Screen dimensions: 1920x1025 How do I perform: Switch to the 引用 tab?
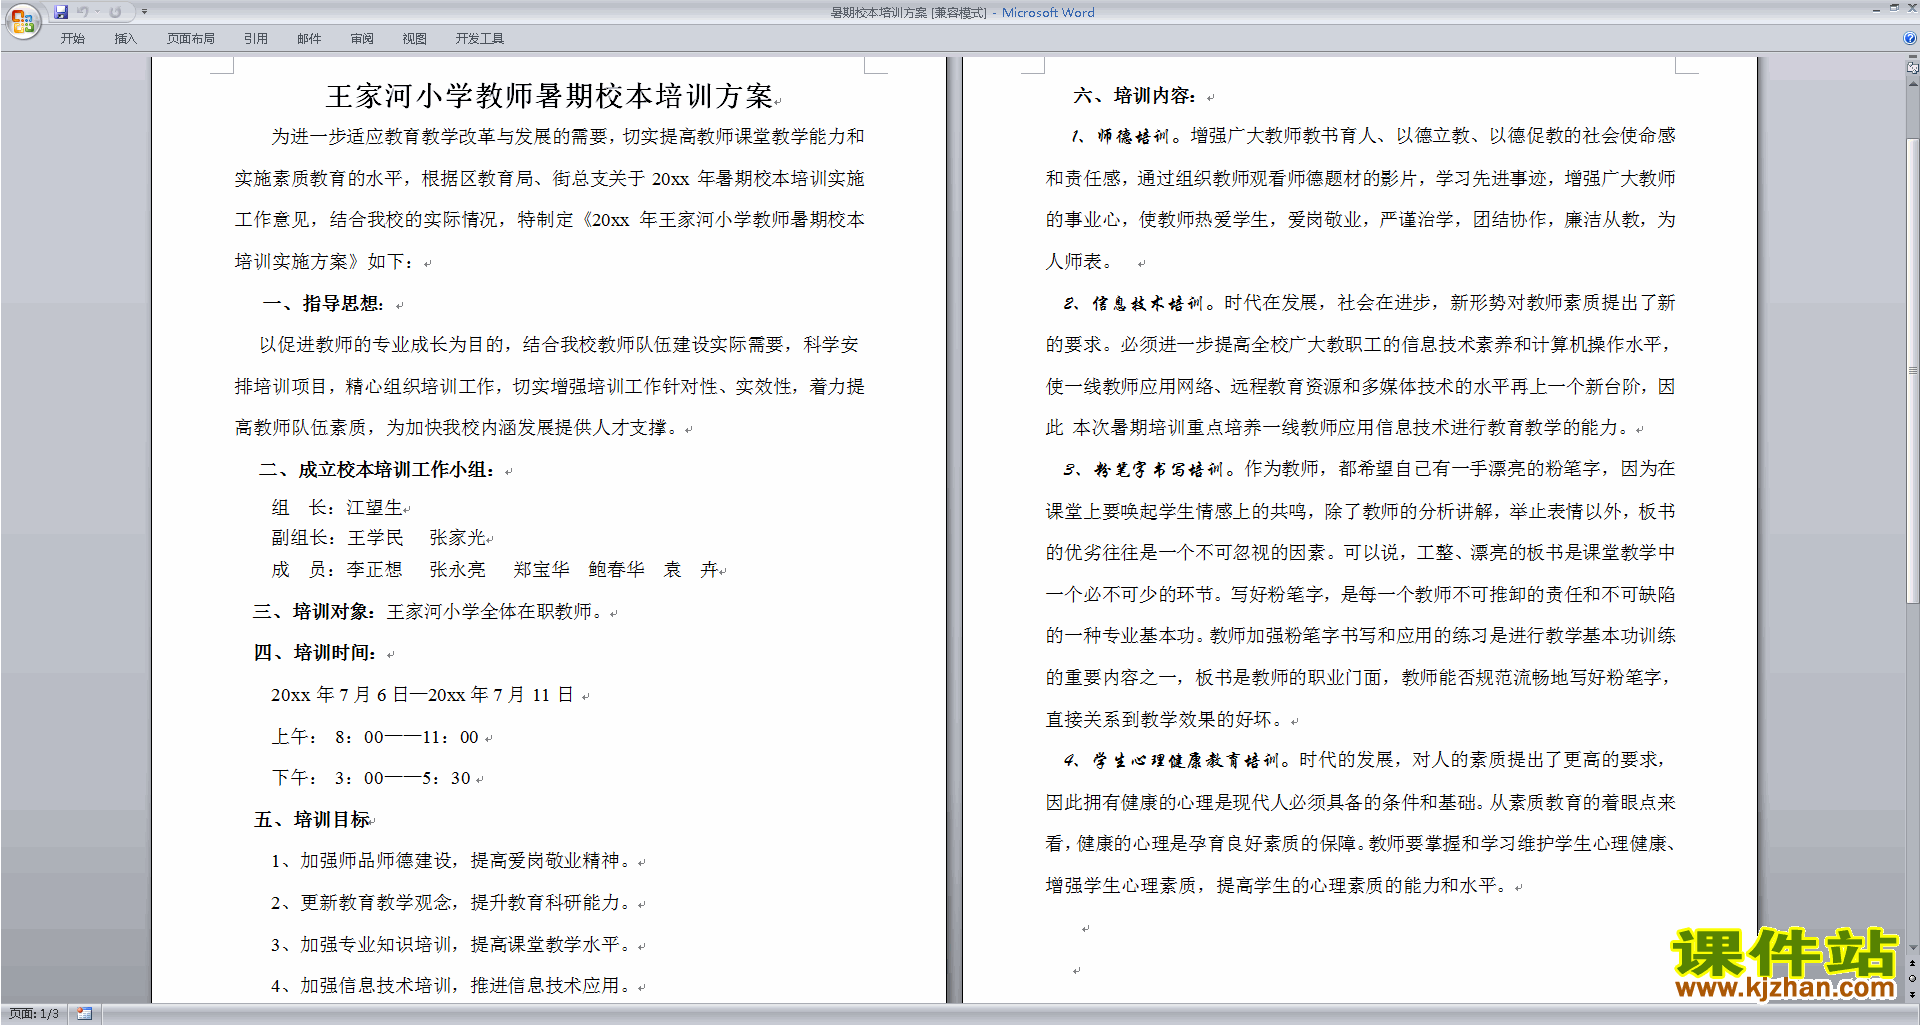(x=256, y=39)
